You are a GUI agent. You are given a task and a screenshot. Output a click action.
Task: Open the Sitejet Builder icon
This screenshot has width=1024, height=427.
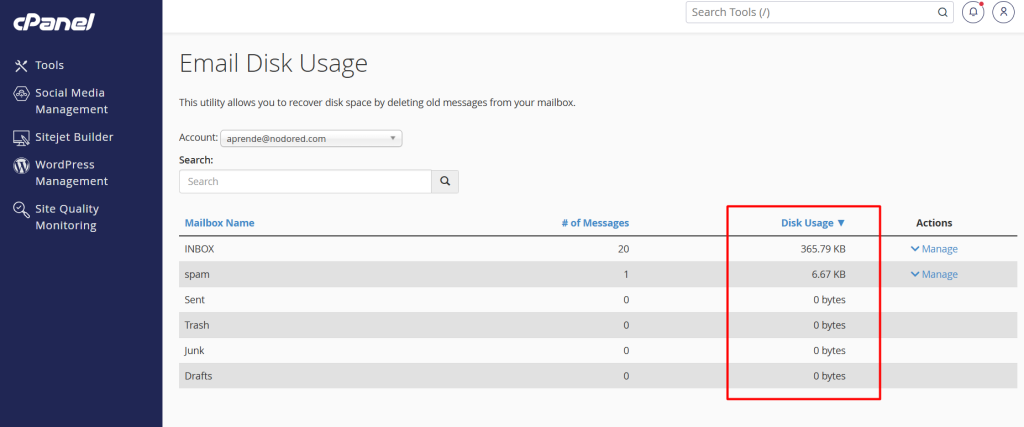coord(21,137)
